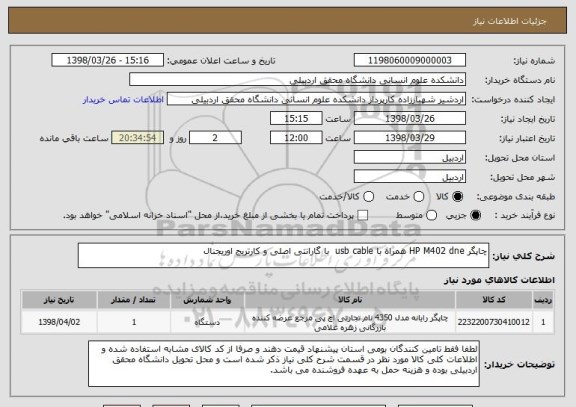Click the remaining time 20:34:54 field
The width and height of the screenshot is (576, 407).
pyautogui.click(x=137, y=138)
